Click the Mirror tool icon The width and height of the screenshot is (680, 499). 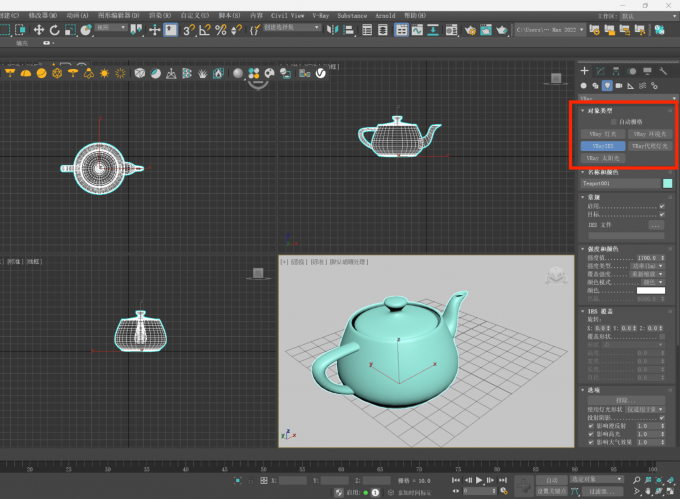pos(333,30)
